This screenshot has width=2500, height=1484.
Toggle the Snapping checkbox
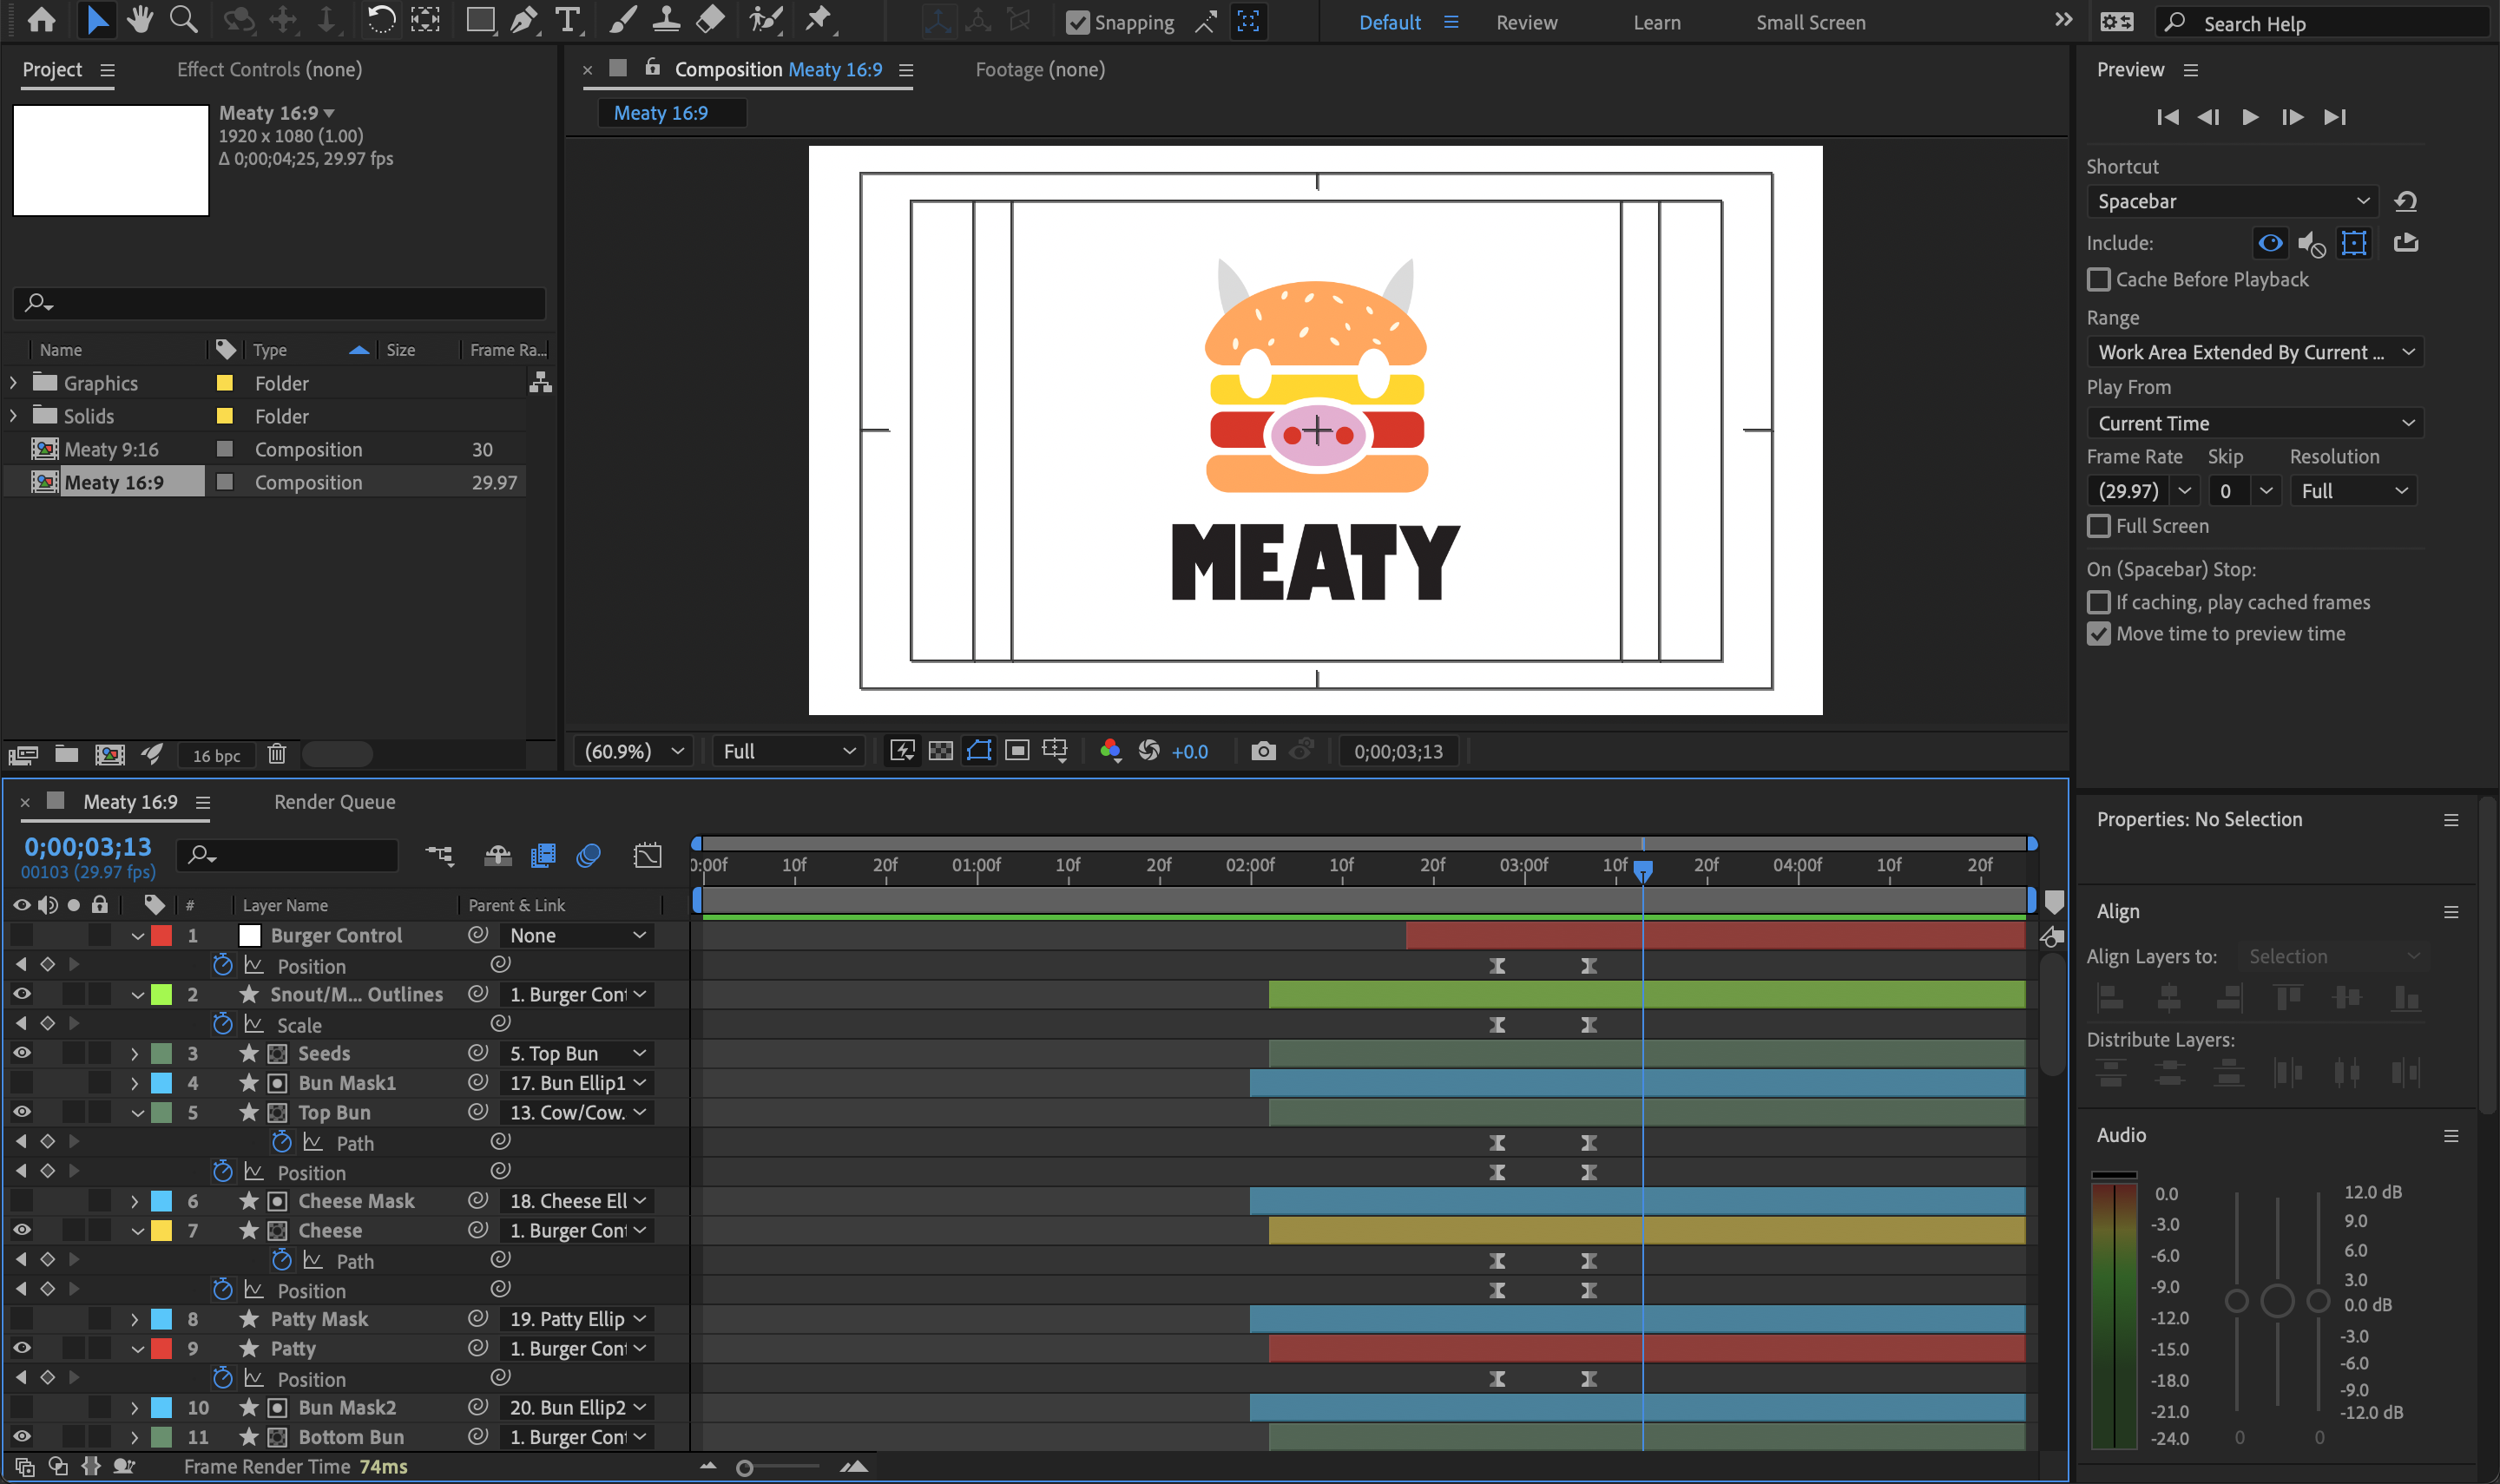(x=1077, y=22)
